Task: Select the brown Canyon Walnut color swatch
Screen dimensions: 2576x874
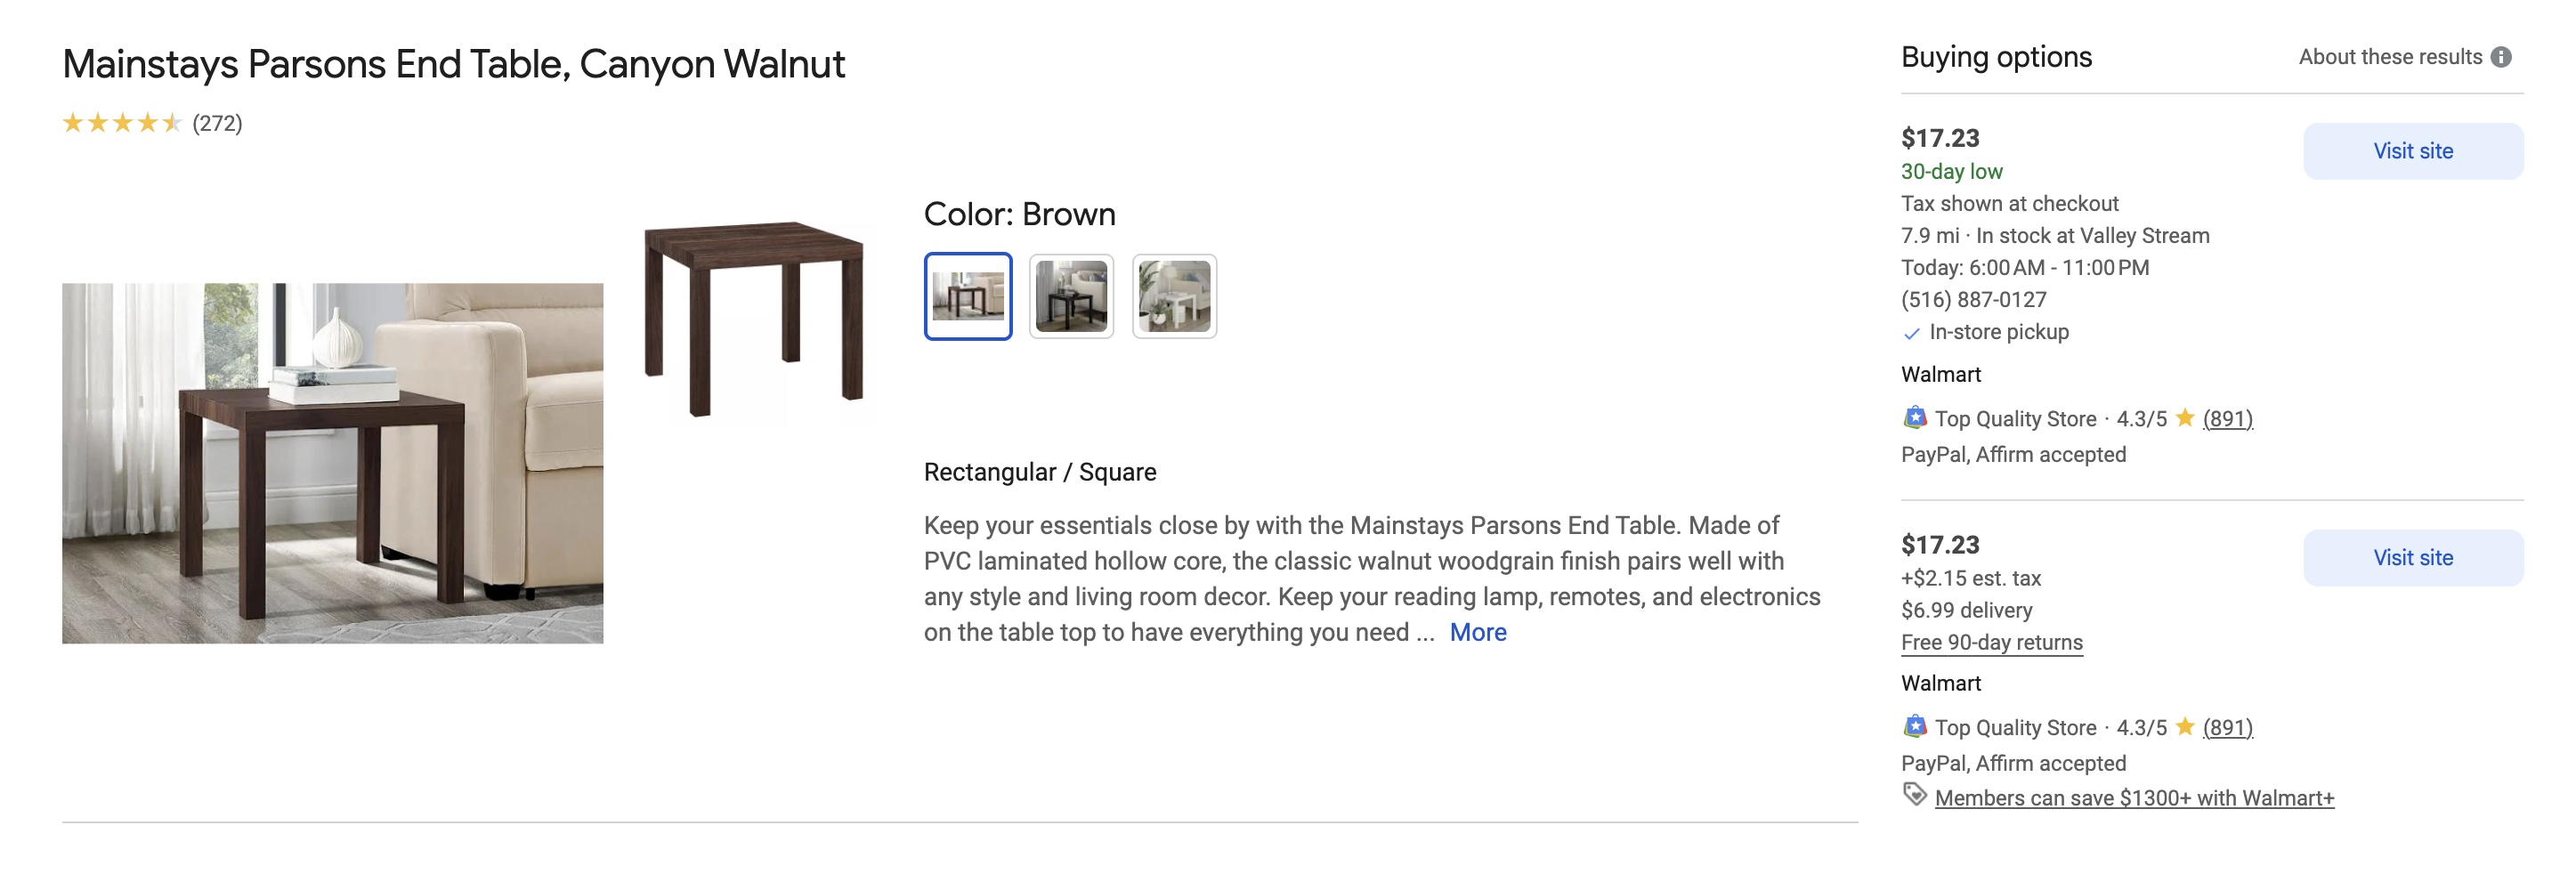Action: pos(967,296)
